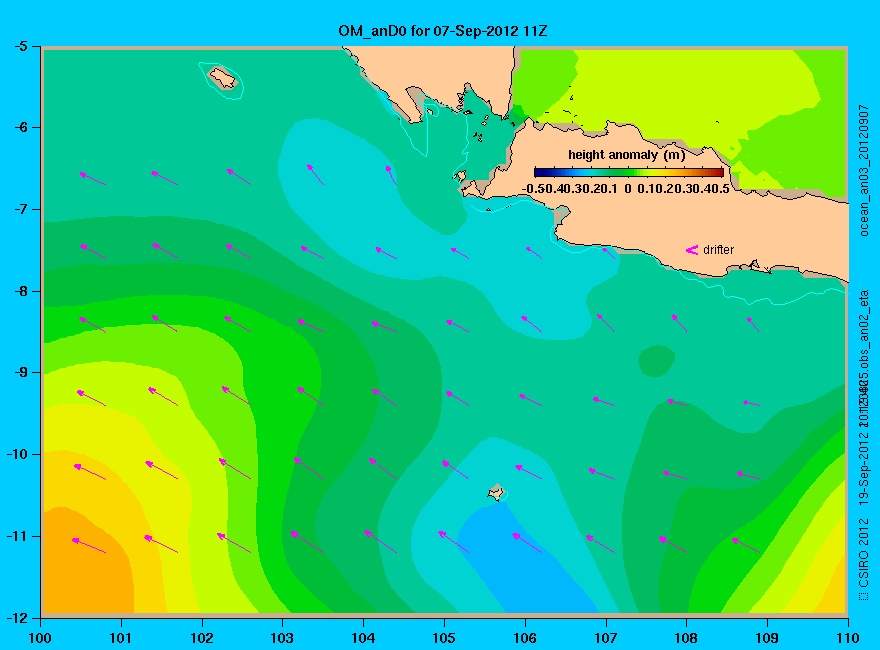The height and width of the screenshot is (650, 880).
Task: Click latitude tick label -8
Action: [21, 291]
